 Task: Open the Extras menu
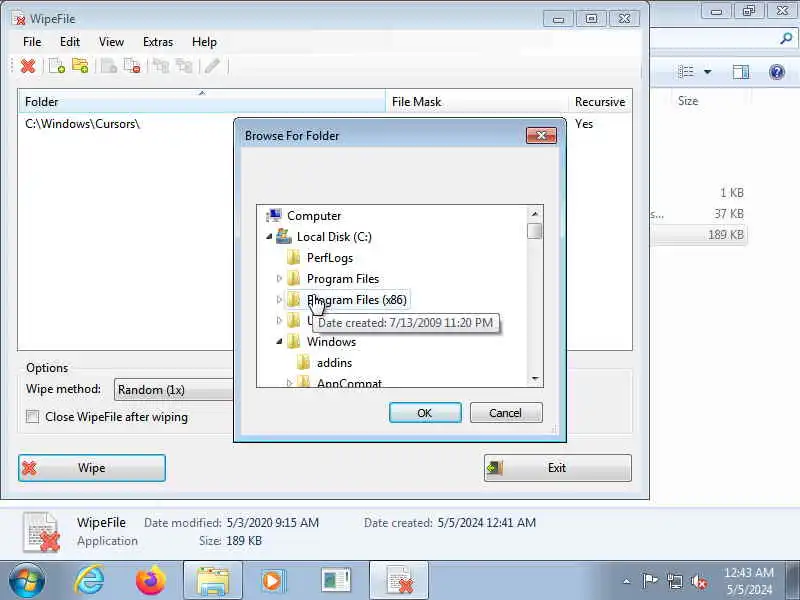coord(158,42)
